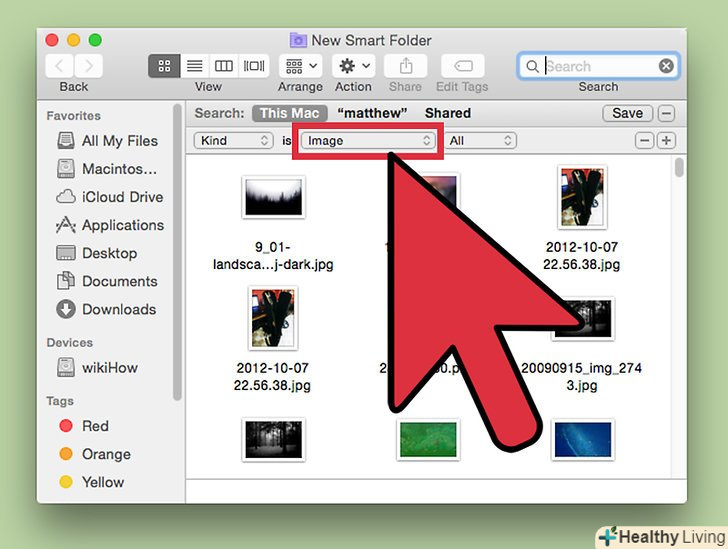Click the 20090915_img_2743.jpg file name

click(581, 377)
